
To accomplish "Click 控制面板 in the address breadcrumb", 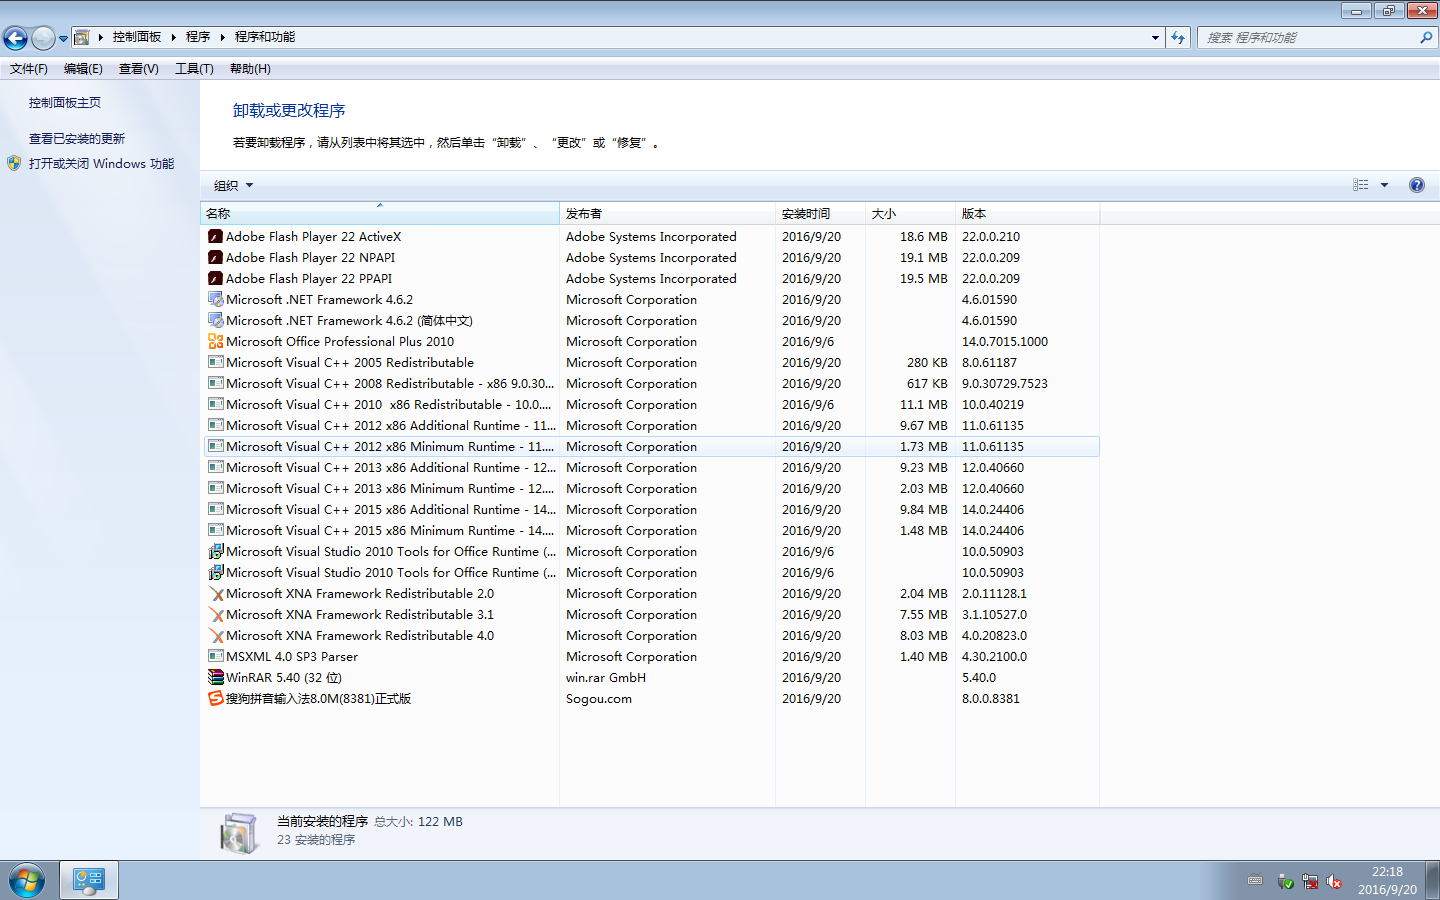I will click(137, 37).
